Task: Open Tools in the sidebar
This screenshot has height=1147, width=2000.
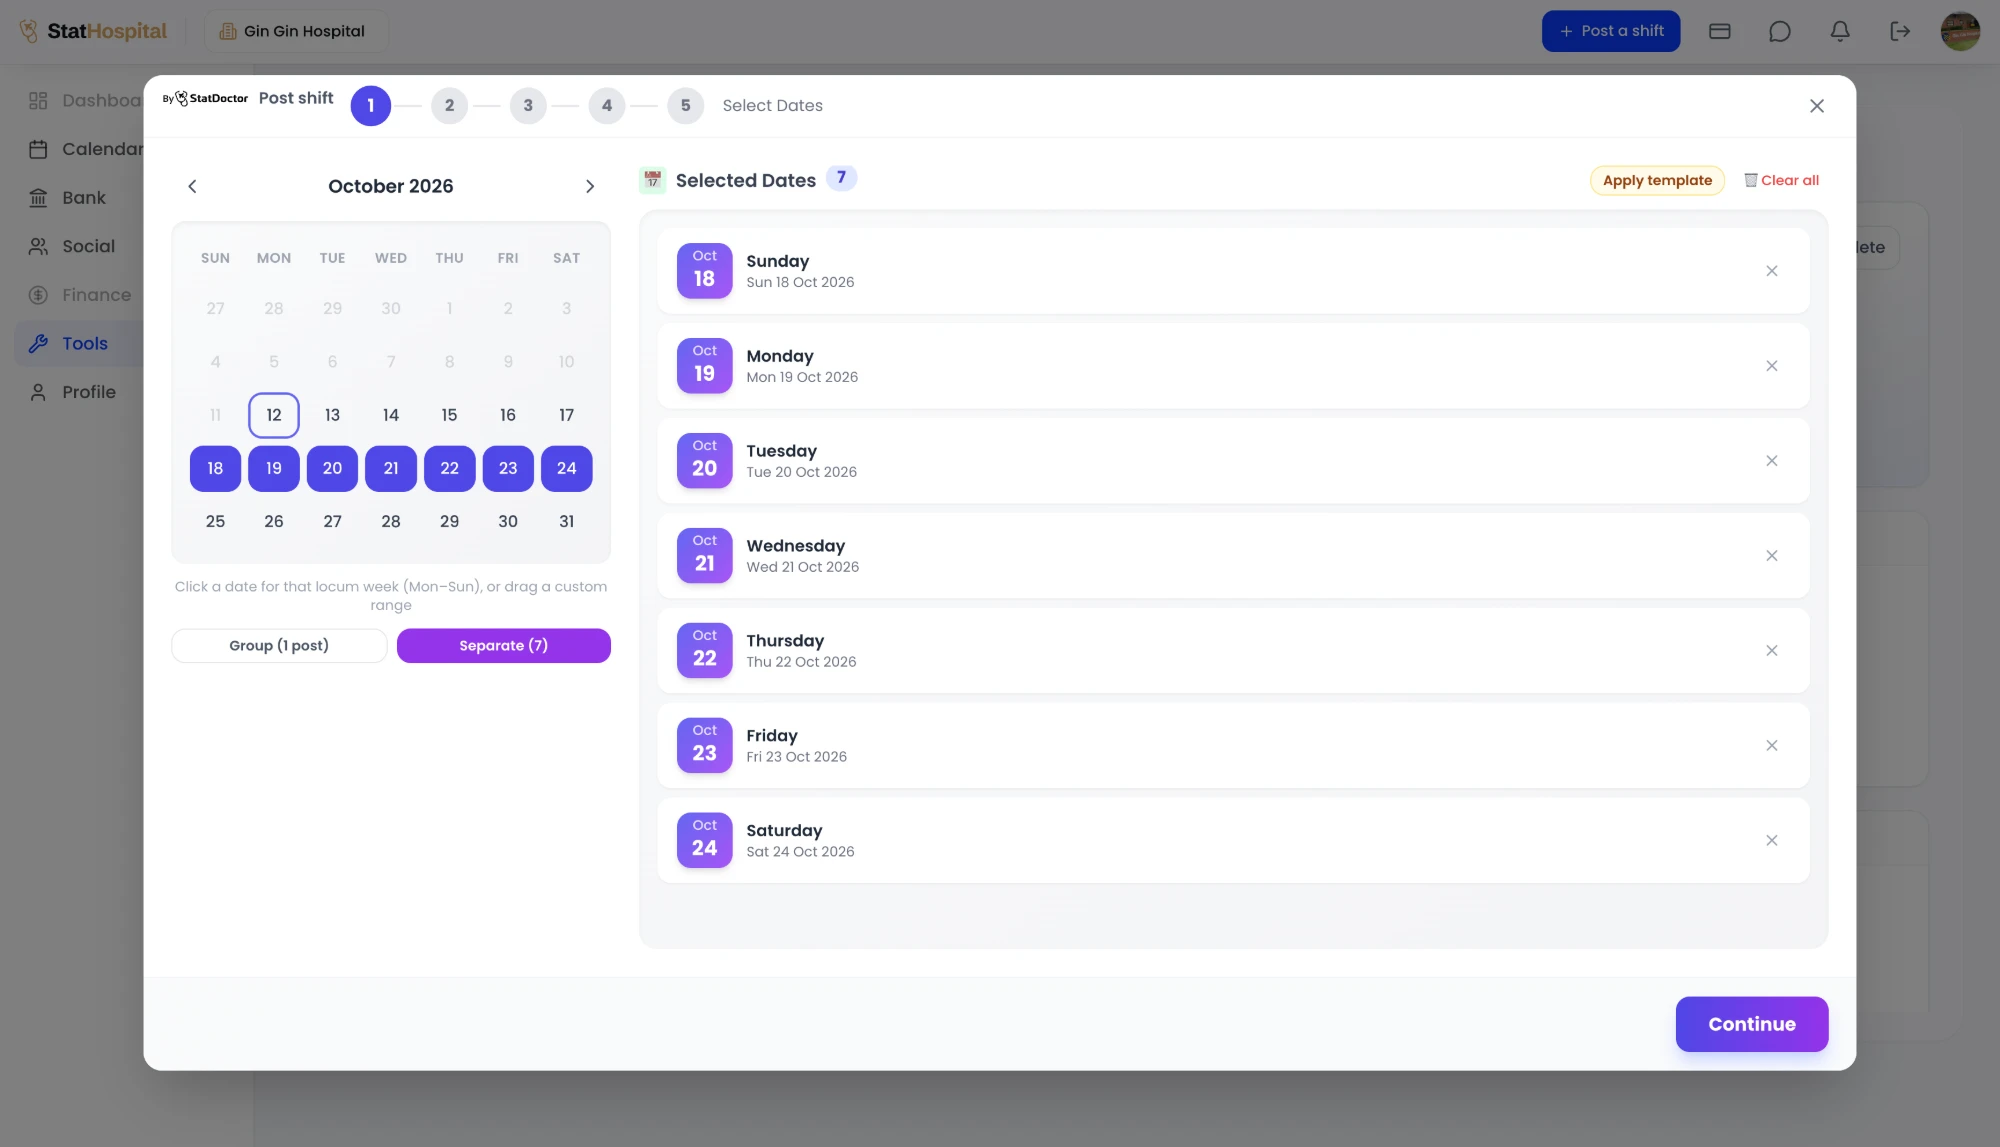Action: 80,344
